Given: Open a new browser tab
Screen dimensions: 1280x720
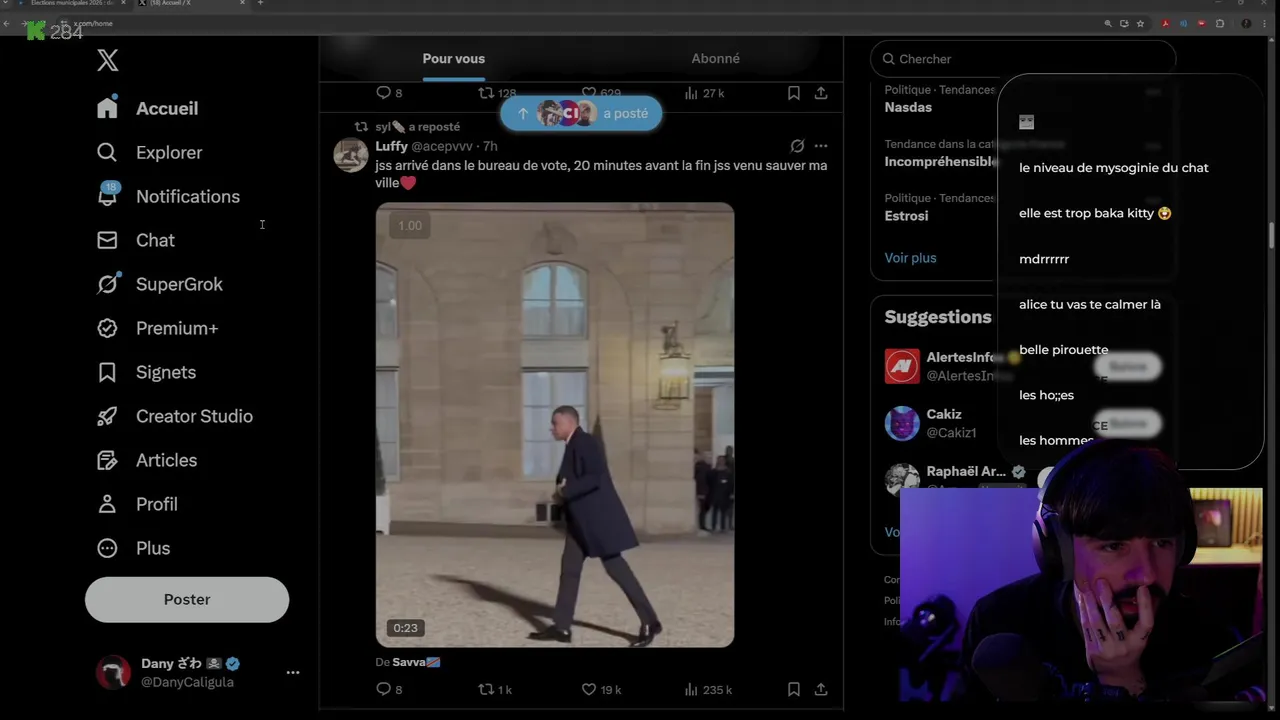Looking at the screenshot, I should pyautogui.click(x=261, y=4).
